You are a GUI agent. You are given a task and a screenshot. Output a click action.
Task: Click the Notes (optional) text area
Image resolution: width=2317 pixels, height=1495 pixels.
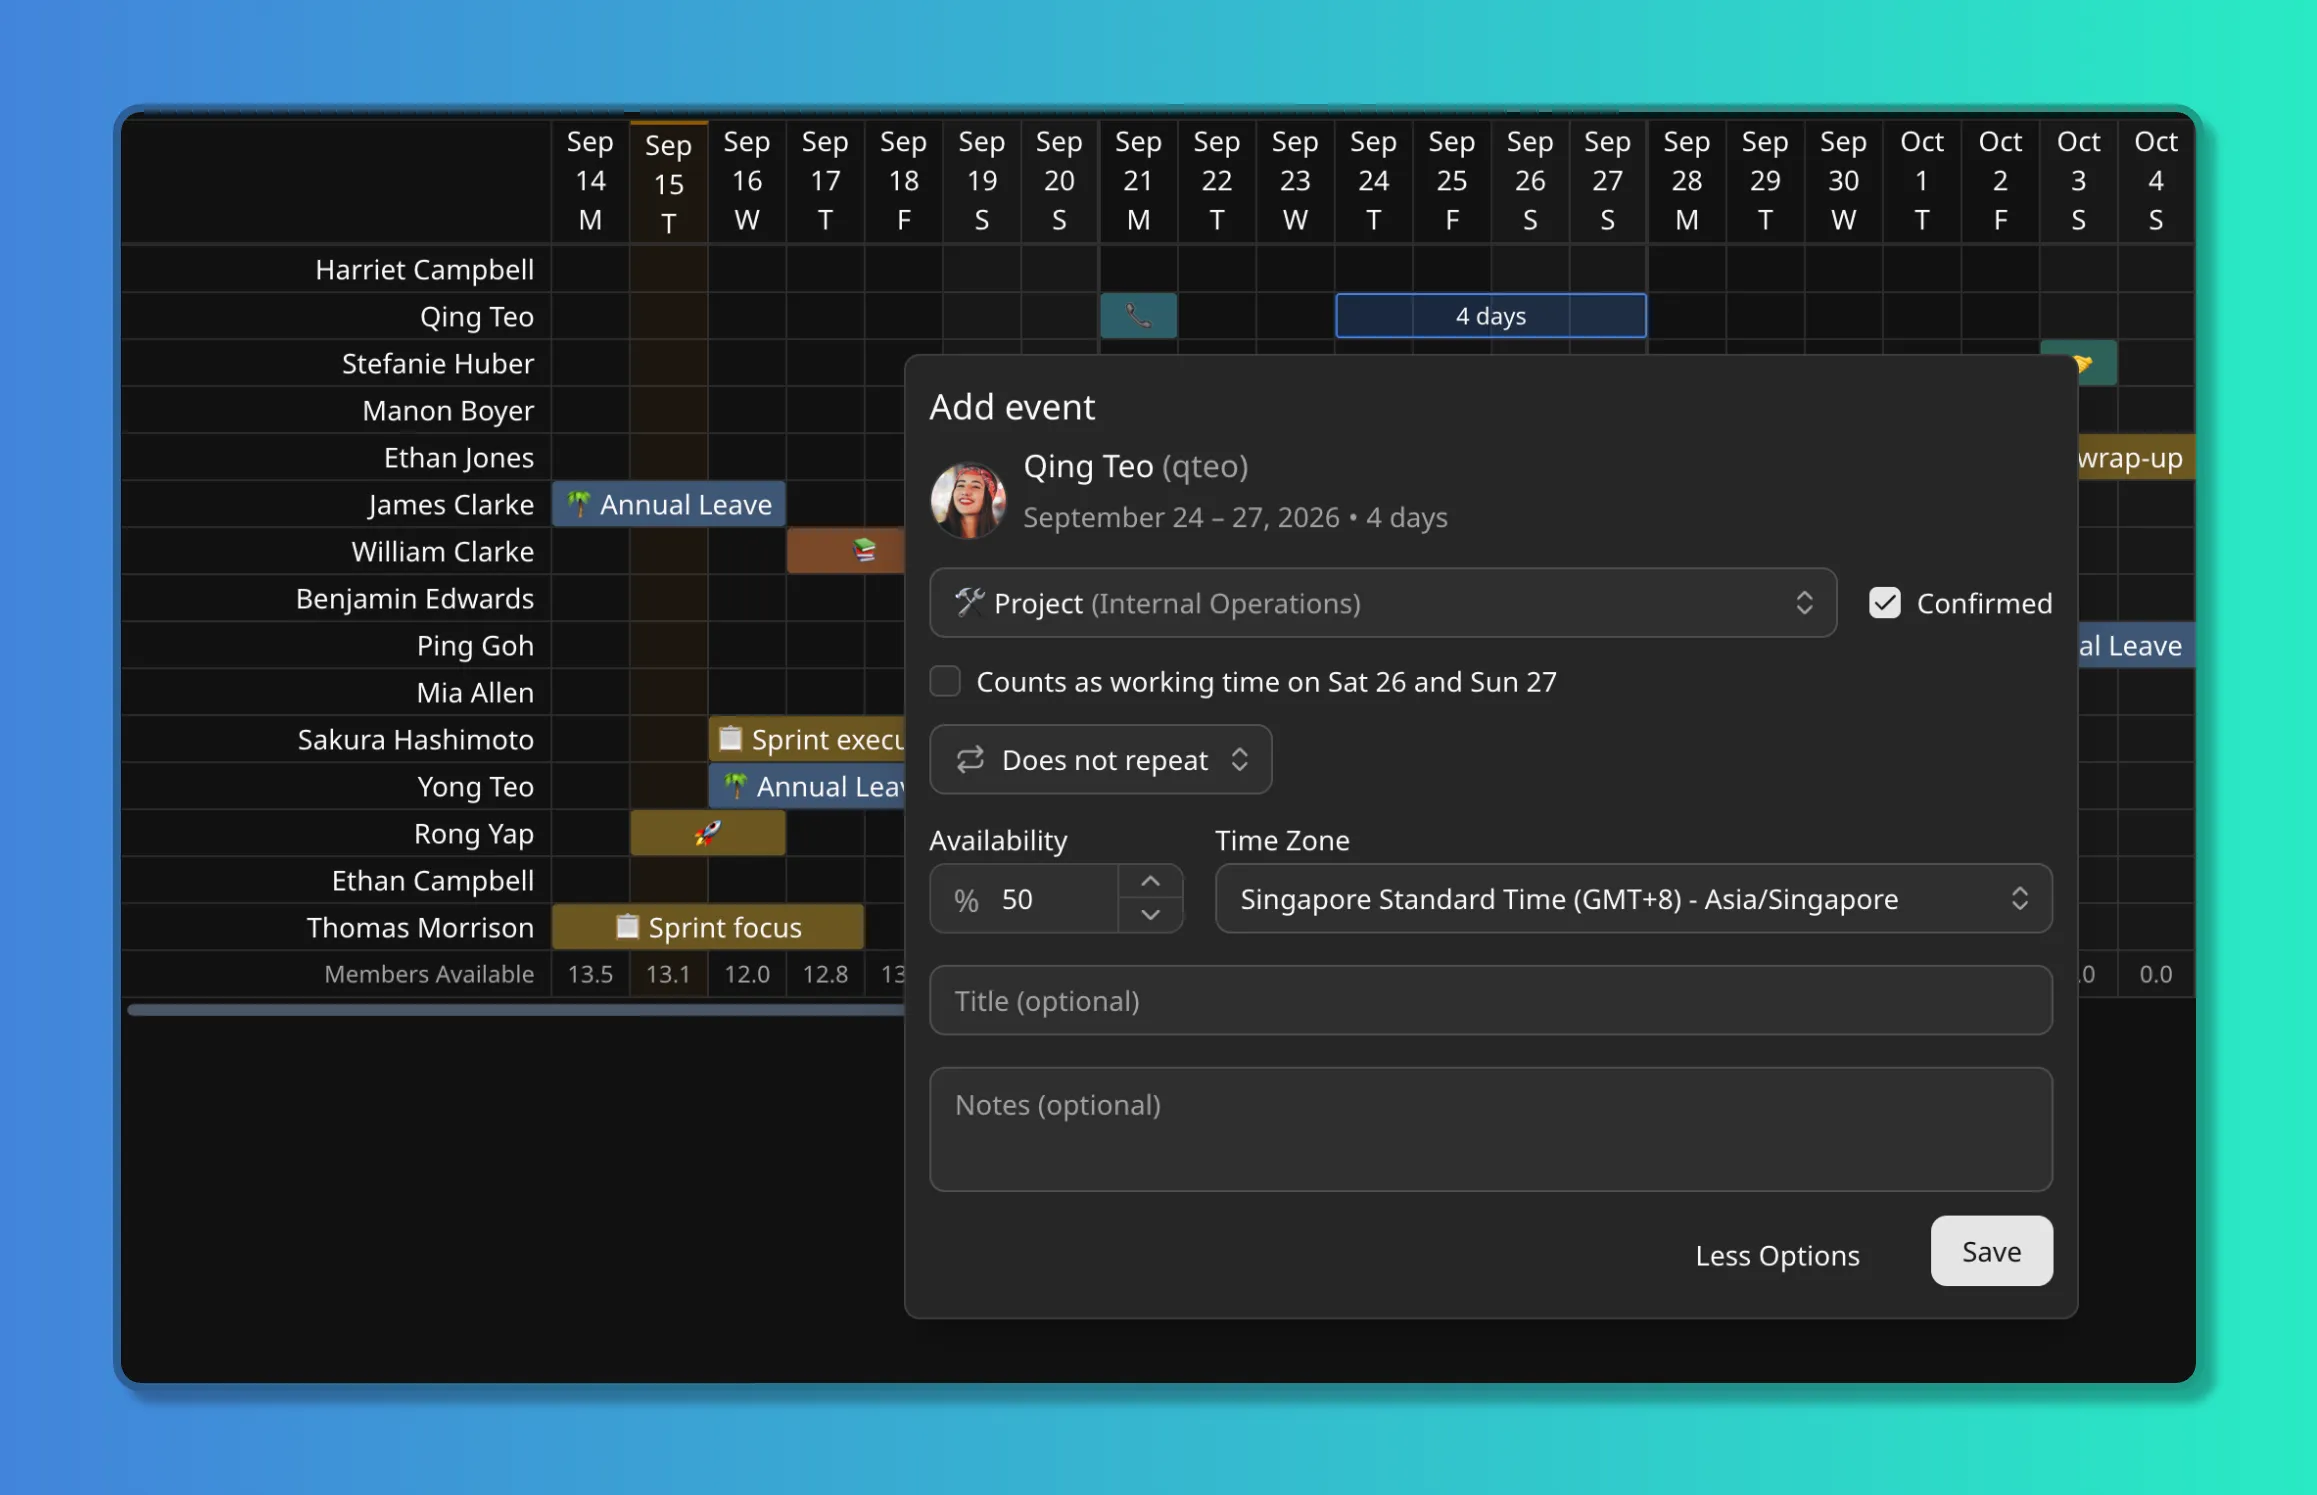coord(1491,1129)
